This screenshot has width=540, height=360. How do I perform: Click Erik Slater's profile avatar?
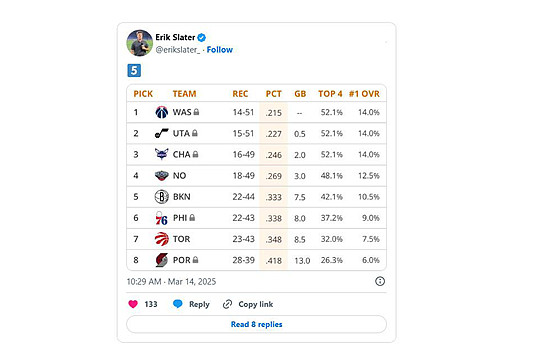pos(139,43)
